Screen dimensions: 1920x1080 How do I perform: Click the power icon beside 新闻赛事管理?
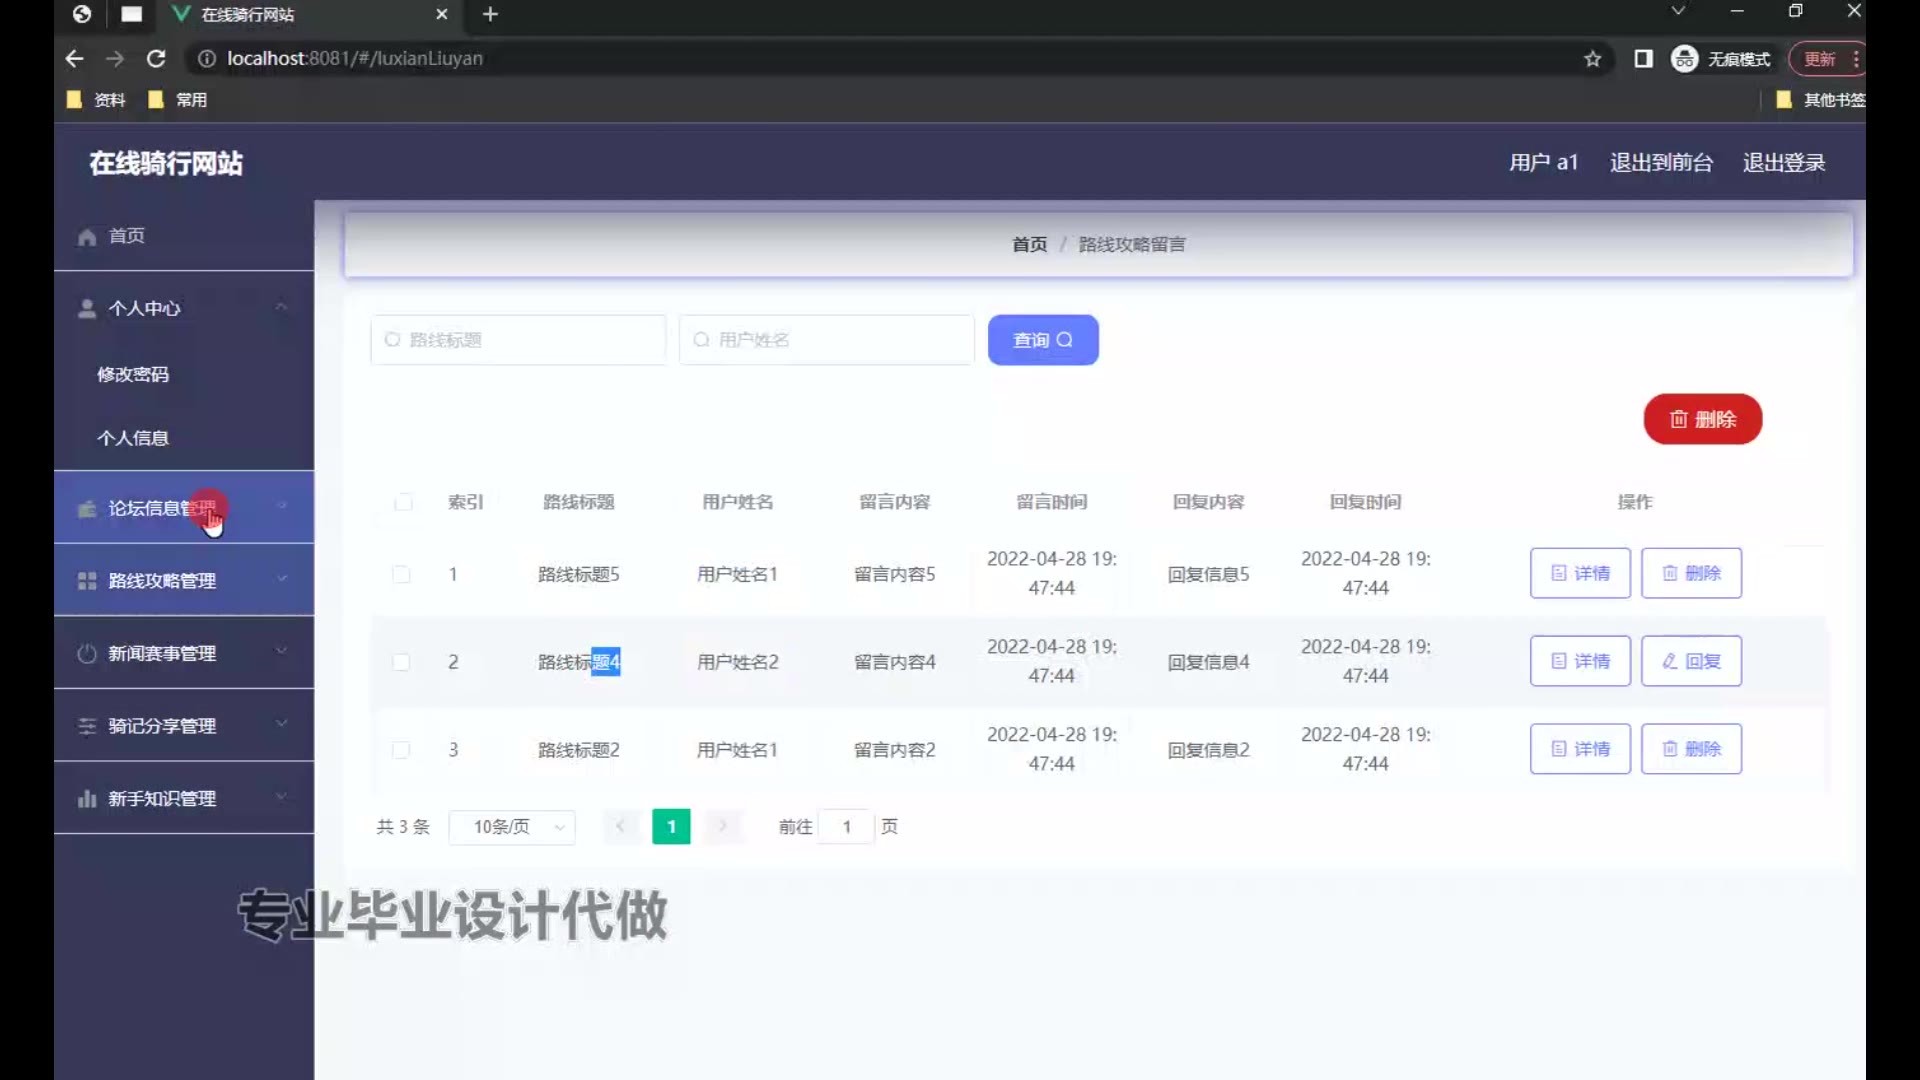(x=87, y=654)
